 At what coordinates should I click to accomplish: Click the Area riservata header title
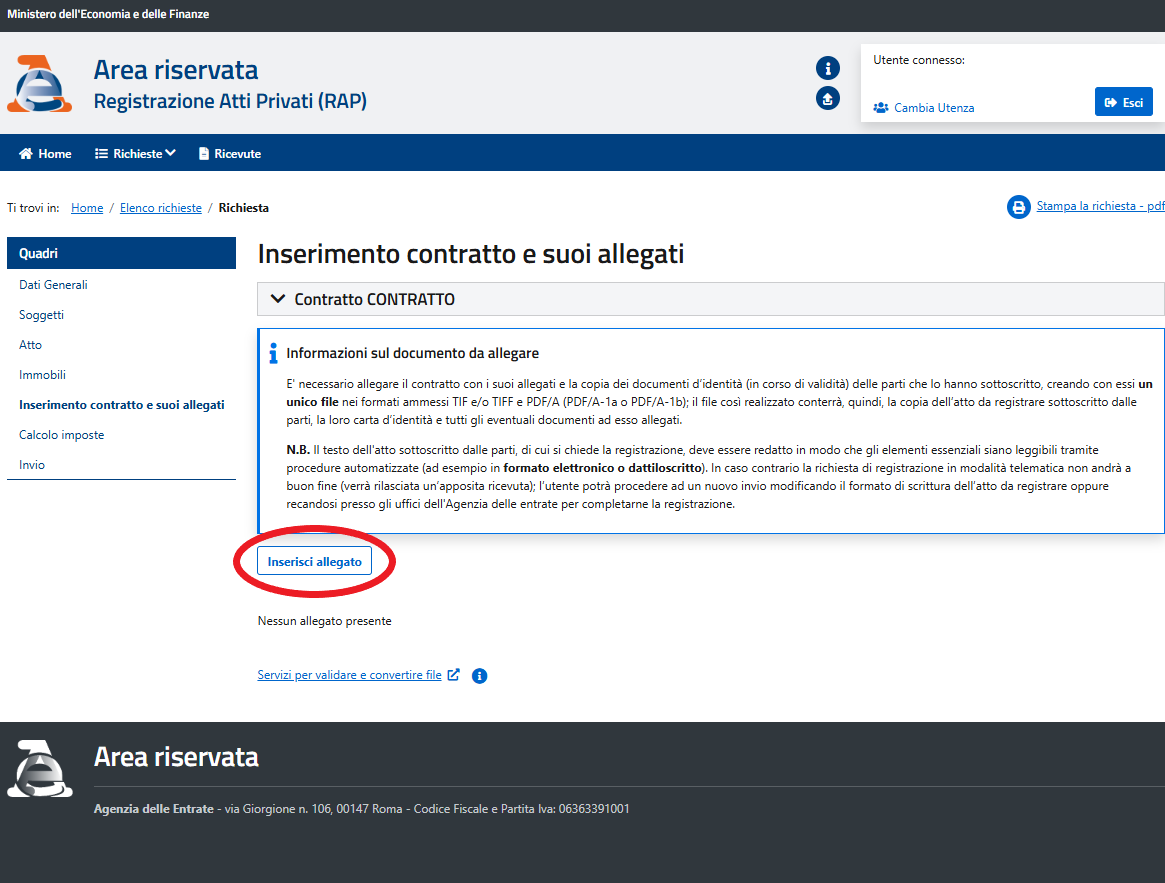coord(176,70)
